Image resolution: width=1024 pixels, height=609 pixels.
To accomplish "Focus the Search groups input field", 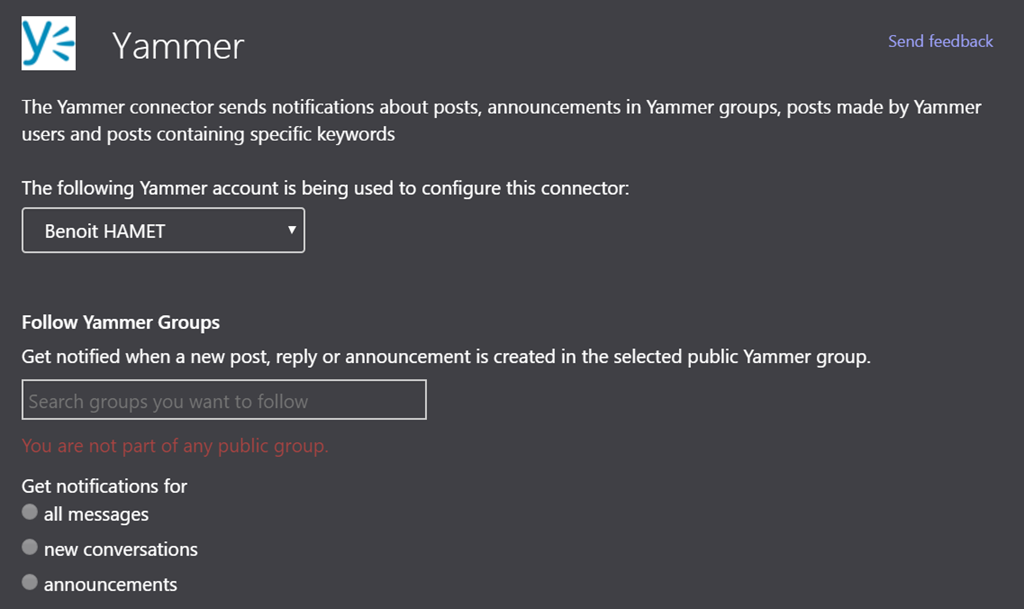I will tap(224, 400).
